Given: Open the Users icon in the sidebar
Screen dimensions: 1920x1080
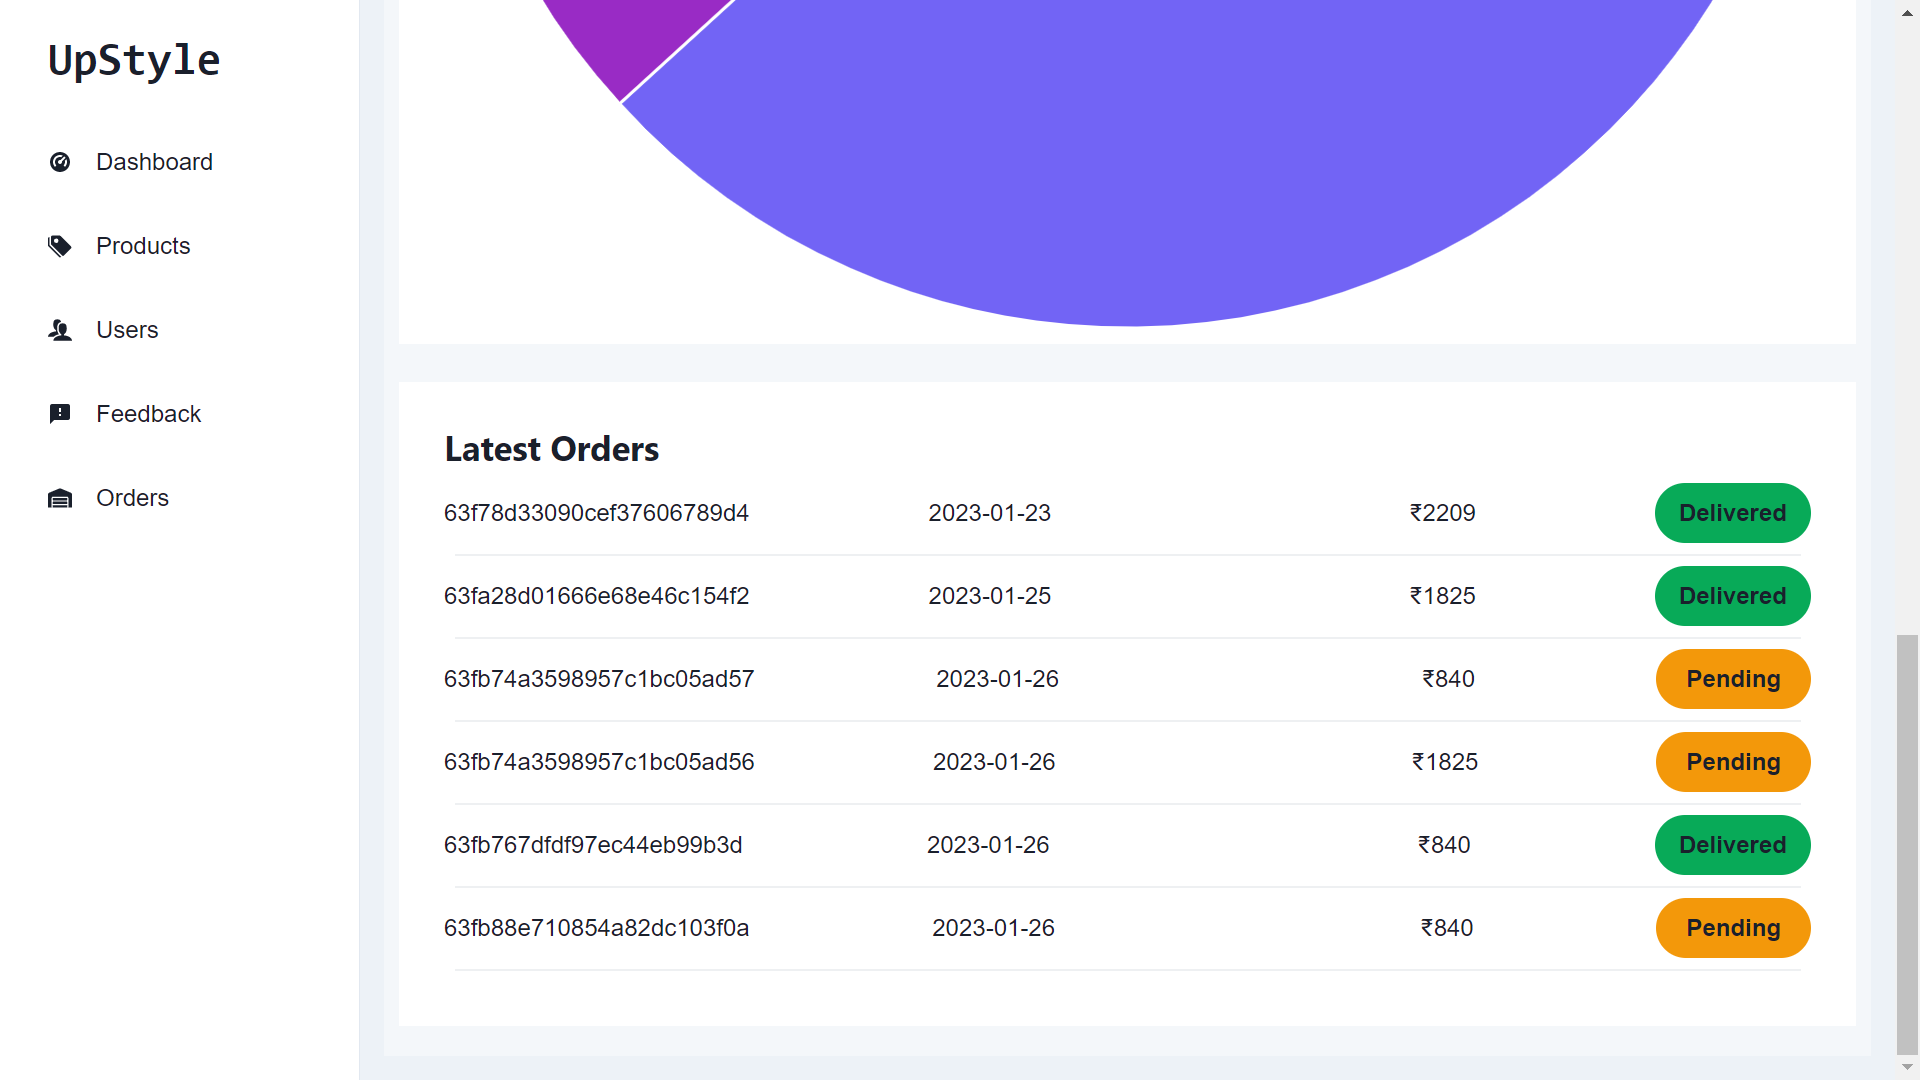Looking at the screenshot, I should click(60, 330).
